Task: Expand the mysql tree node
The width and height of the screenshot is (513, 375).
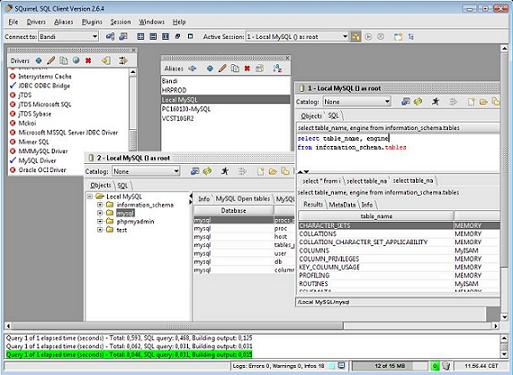Action: point(100,213)
